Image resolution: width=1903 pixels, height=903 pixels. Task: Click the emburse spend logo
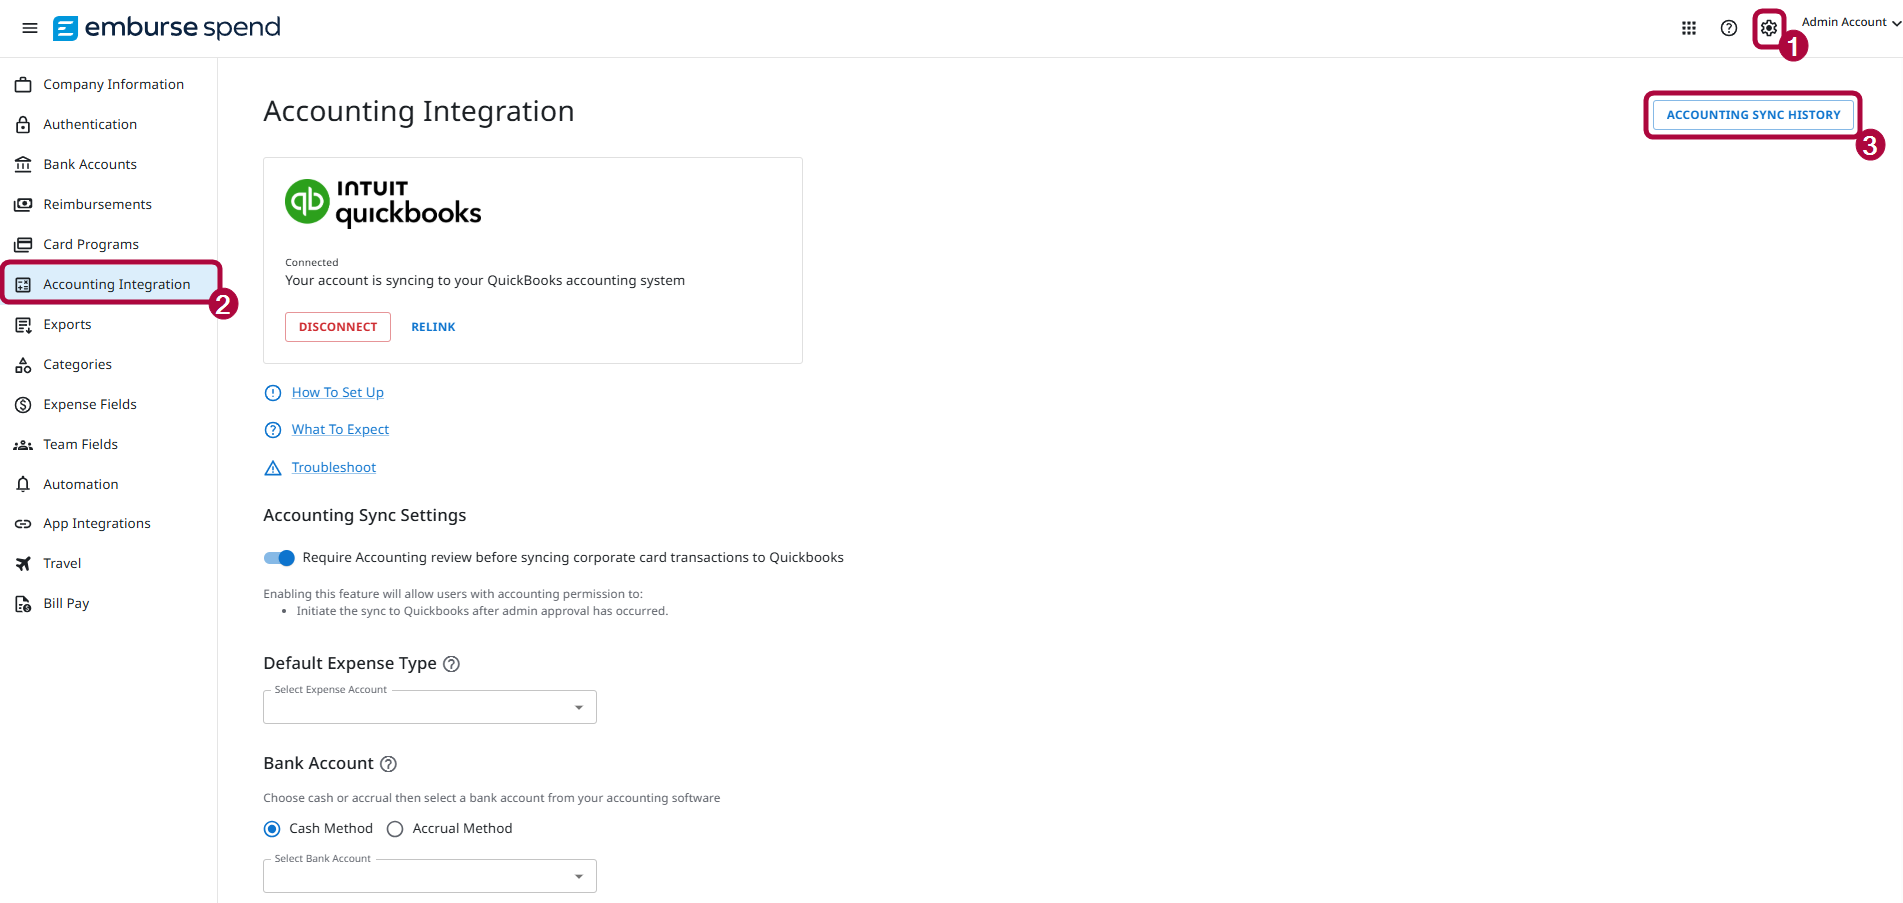(167, 28)
